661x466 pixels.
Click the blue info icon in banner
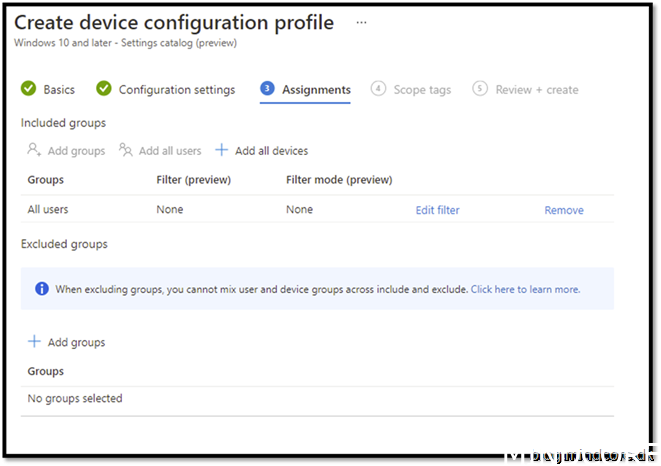click(42, 289)
